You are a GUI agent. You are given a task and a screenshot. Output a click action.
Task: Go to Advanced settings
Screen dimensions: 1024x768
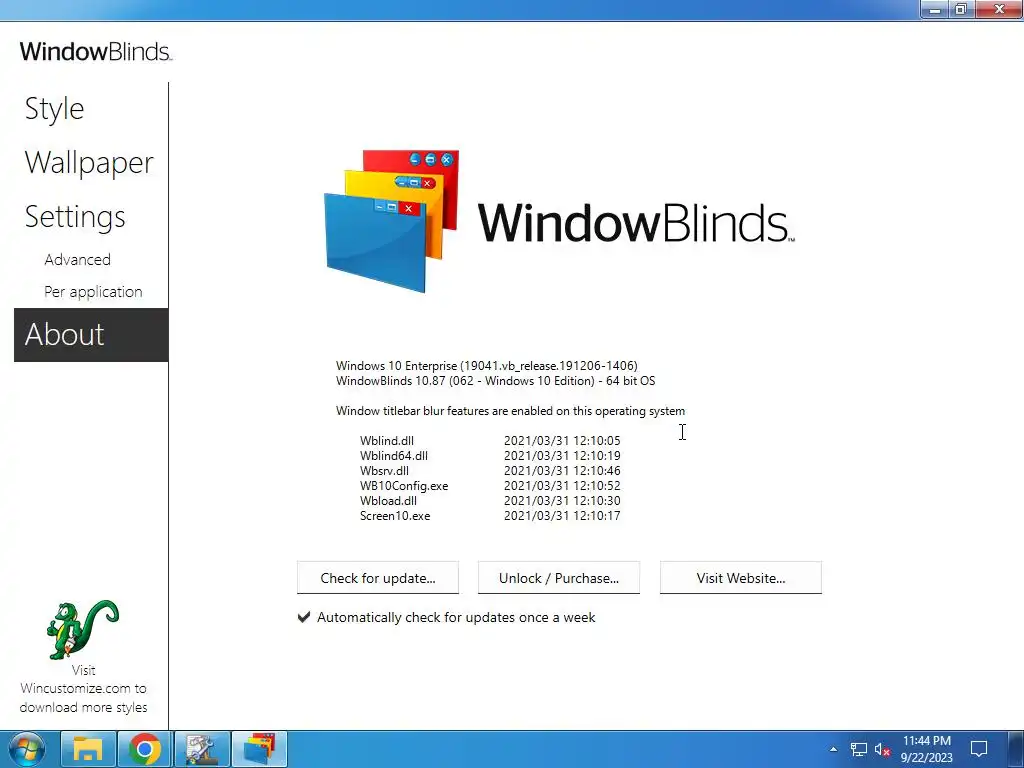coord(77,260)
